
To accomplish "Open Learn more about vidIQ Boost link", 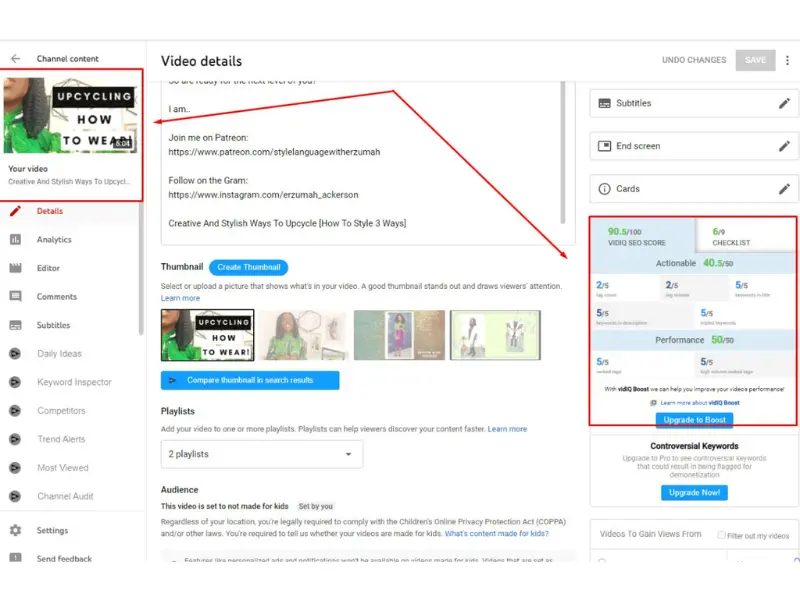I will pyautogui.click(x=700, y=403).
